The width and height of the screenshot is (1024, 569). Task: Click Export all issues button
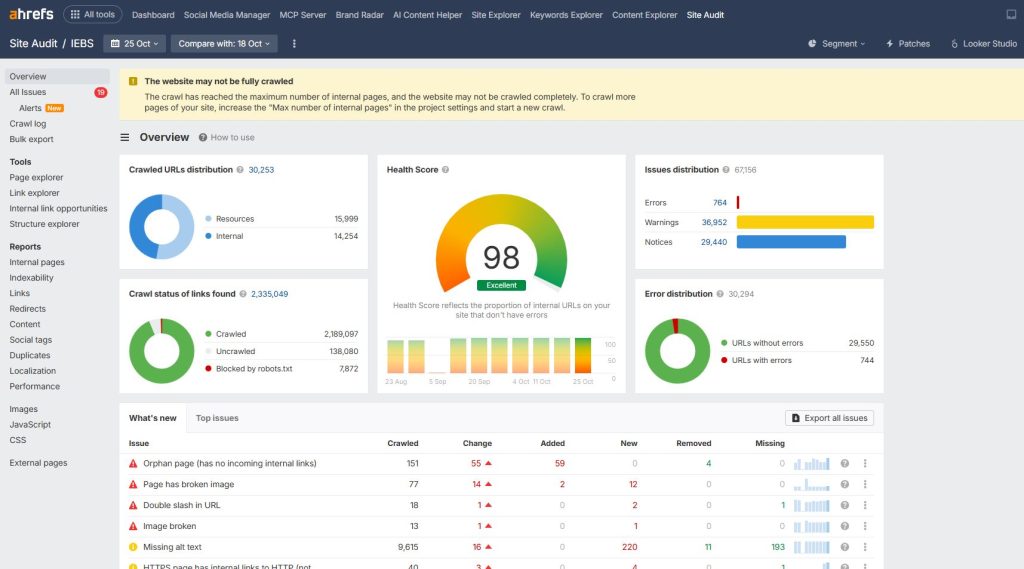[x=829, y=418]
